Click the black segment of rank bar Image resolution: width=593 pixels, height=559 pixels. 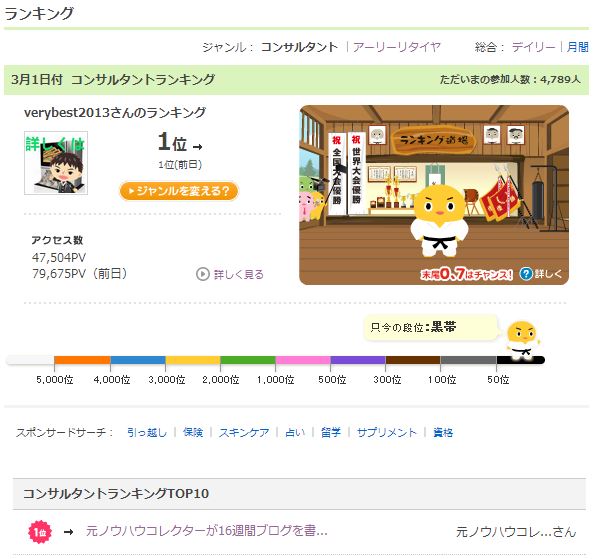(x=520, y=360)
